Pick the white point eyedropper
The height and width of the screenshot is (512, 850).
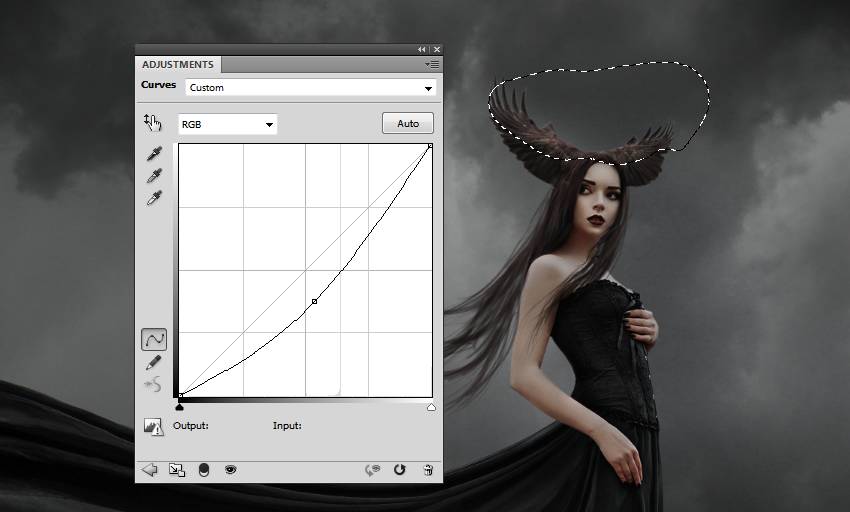pos(154,198)
